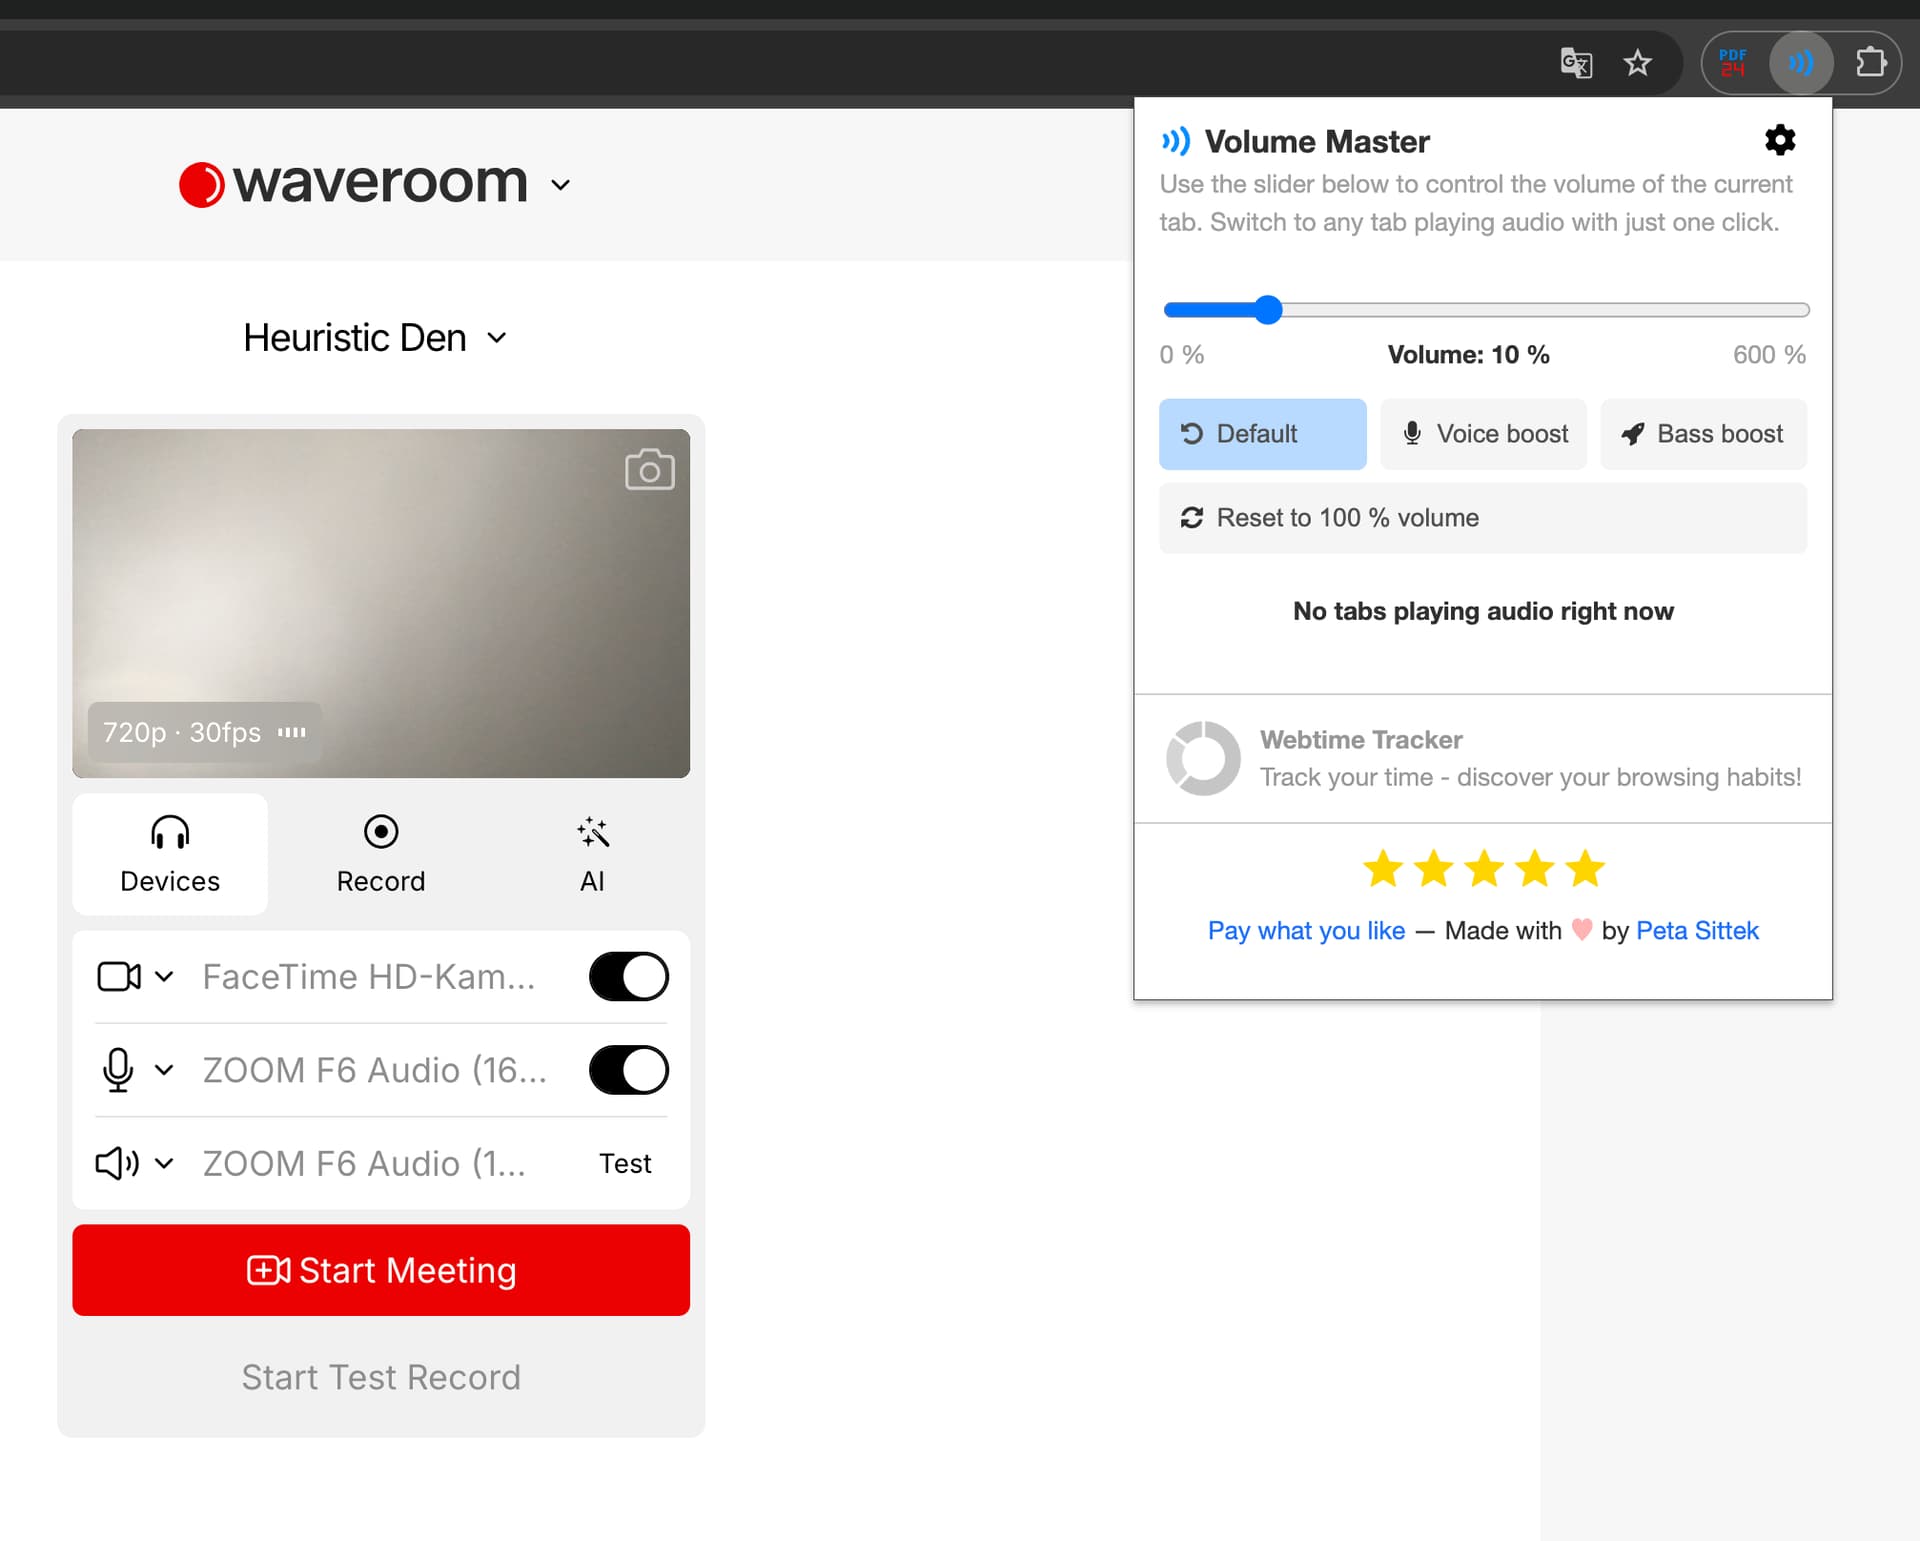1920x1541 pixels.
Task: Click the microphone device icon
Action: (x=118, y=1070)
